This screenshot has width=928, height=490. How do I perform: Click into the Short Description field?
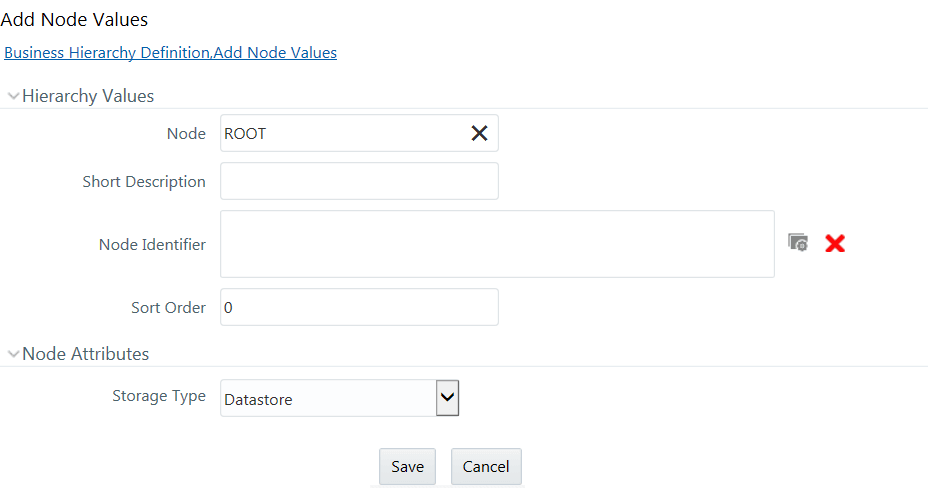pos(359,181)
